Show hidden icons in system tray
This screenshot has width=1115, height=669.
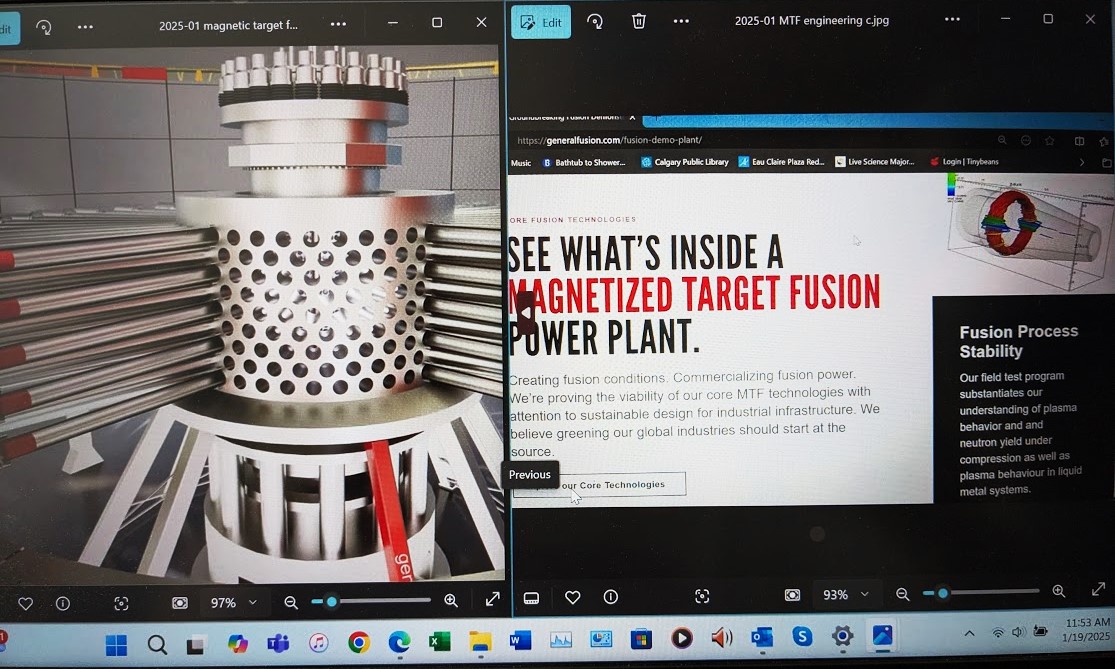(969, 633)
